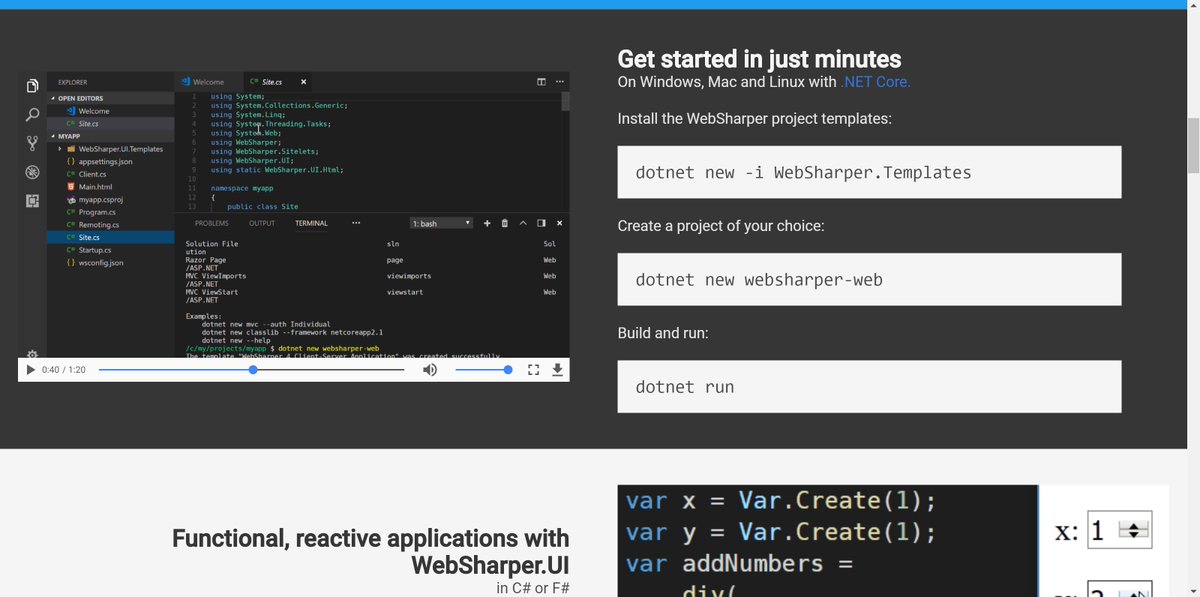Open the 1: bash terminal dropdown
Viewport: 1200px width, 597px height.
pos(441,223)
